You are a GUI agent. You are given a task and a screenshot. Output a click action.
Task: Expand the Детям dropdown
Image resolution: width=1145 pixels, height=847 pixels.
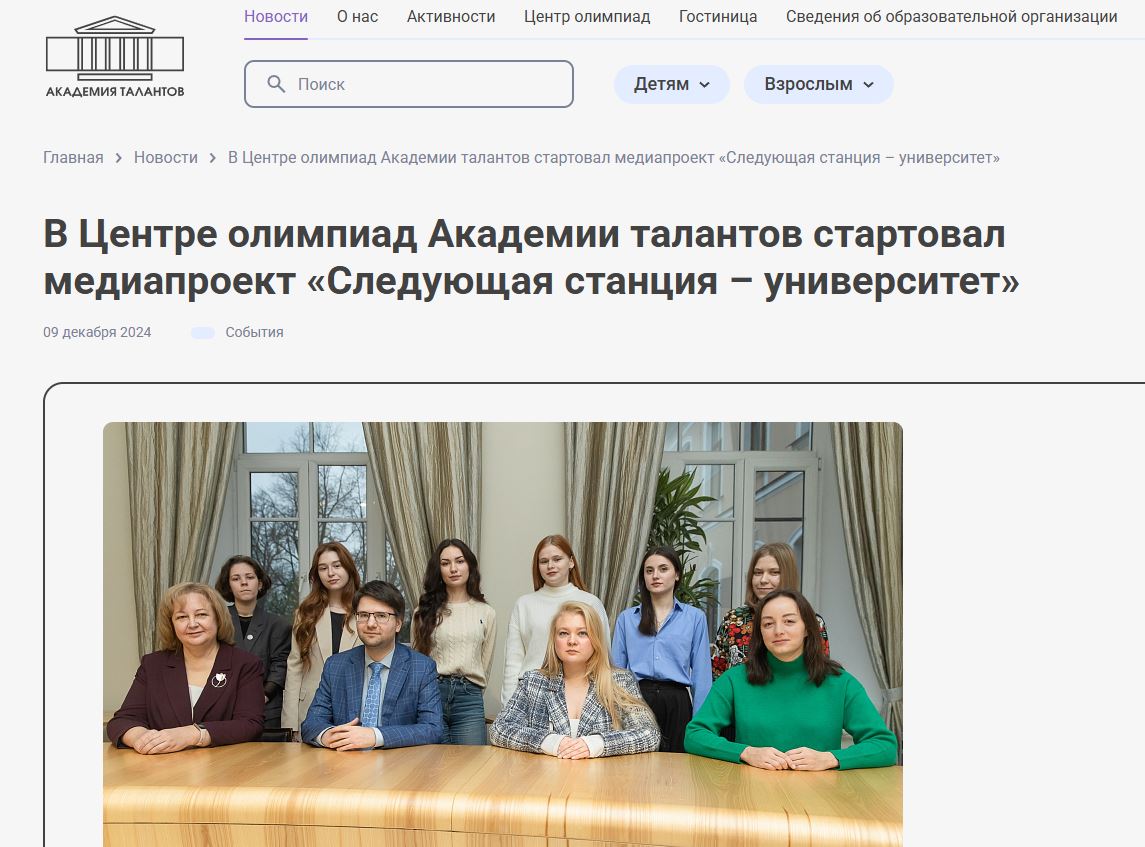click(672, 84)
